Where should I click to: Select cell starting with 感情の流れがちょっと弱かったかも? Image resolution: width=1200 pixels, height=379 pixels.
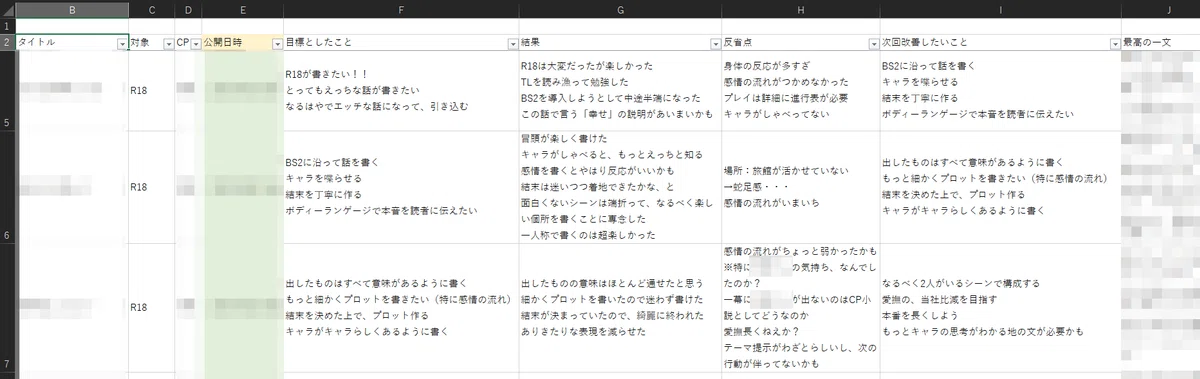800,308
